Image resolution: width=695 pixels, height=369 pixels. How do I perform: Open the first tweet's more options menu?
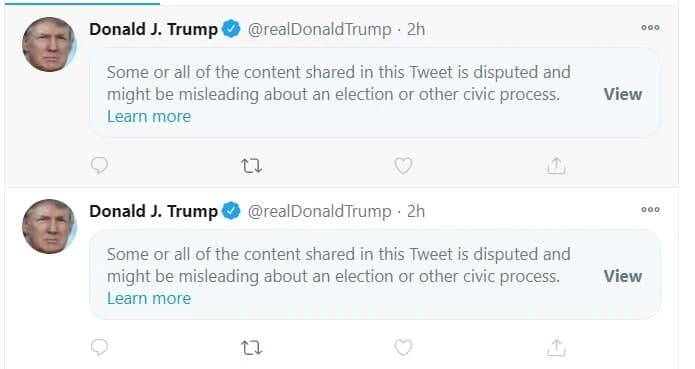(650, 27)
